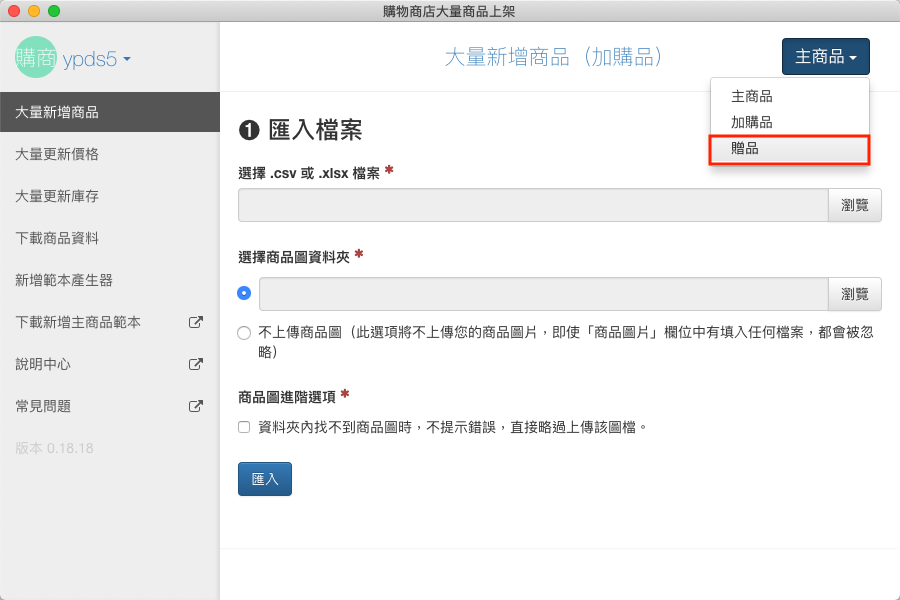Click the 購商 round avatar logo

pyautogui.click(x=36, y=57)
